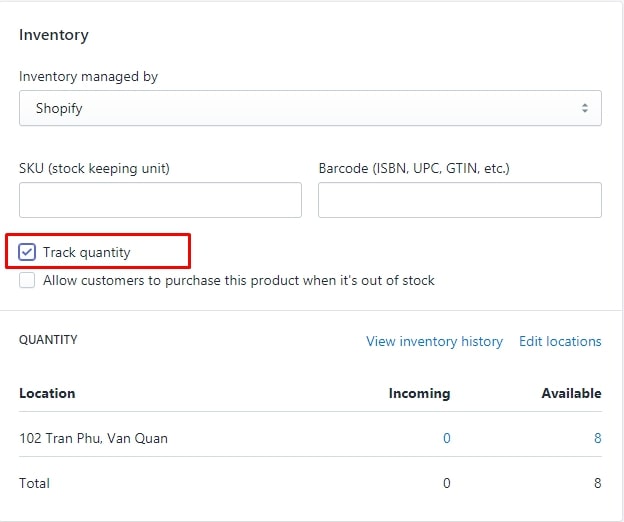Click the SKU (stock keeping unit) label
The image size is (624, 522).
point(94,169)
